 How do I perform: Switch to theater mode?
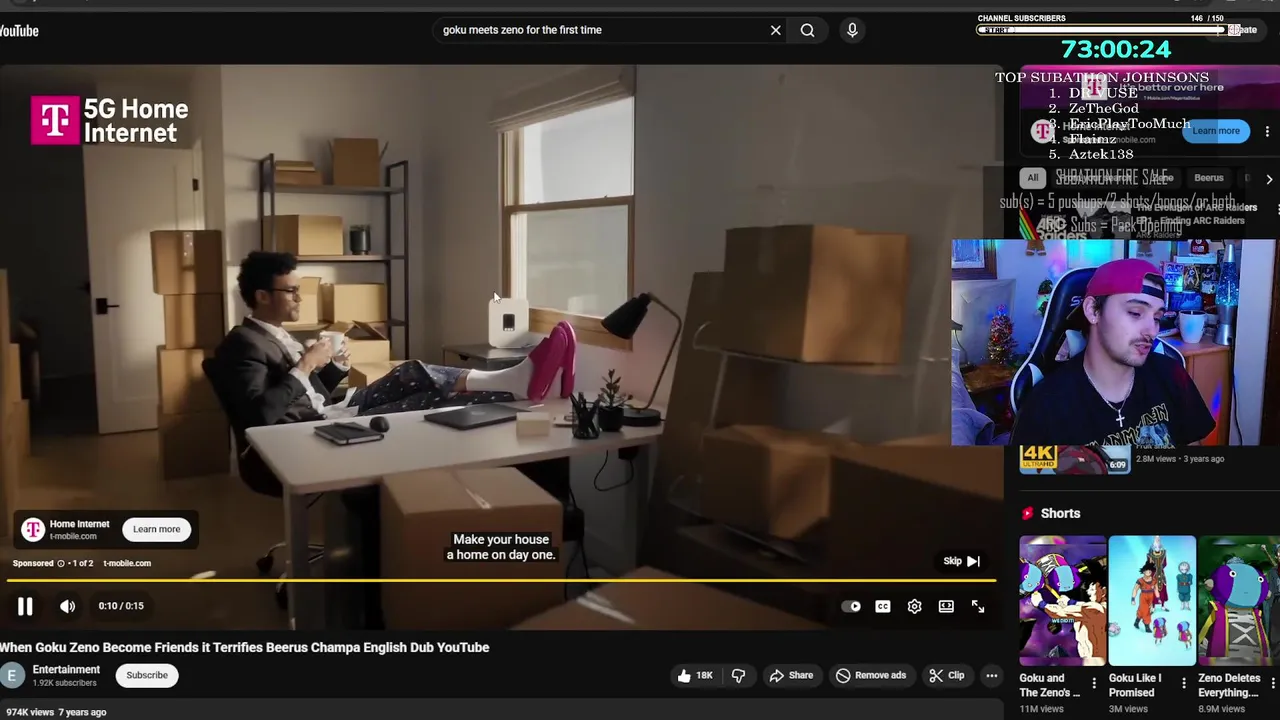point(946,606)
